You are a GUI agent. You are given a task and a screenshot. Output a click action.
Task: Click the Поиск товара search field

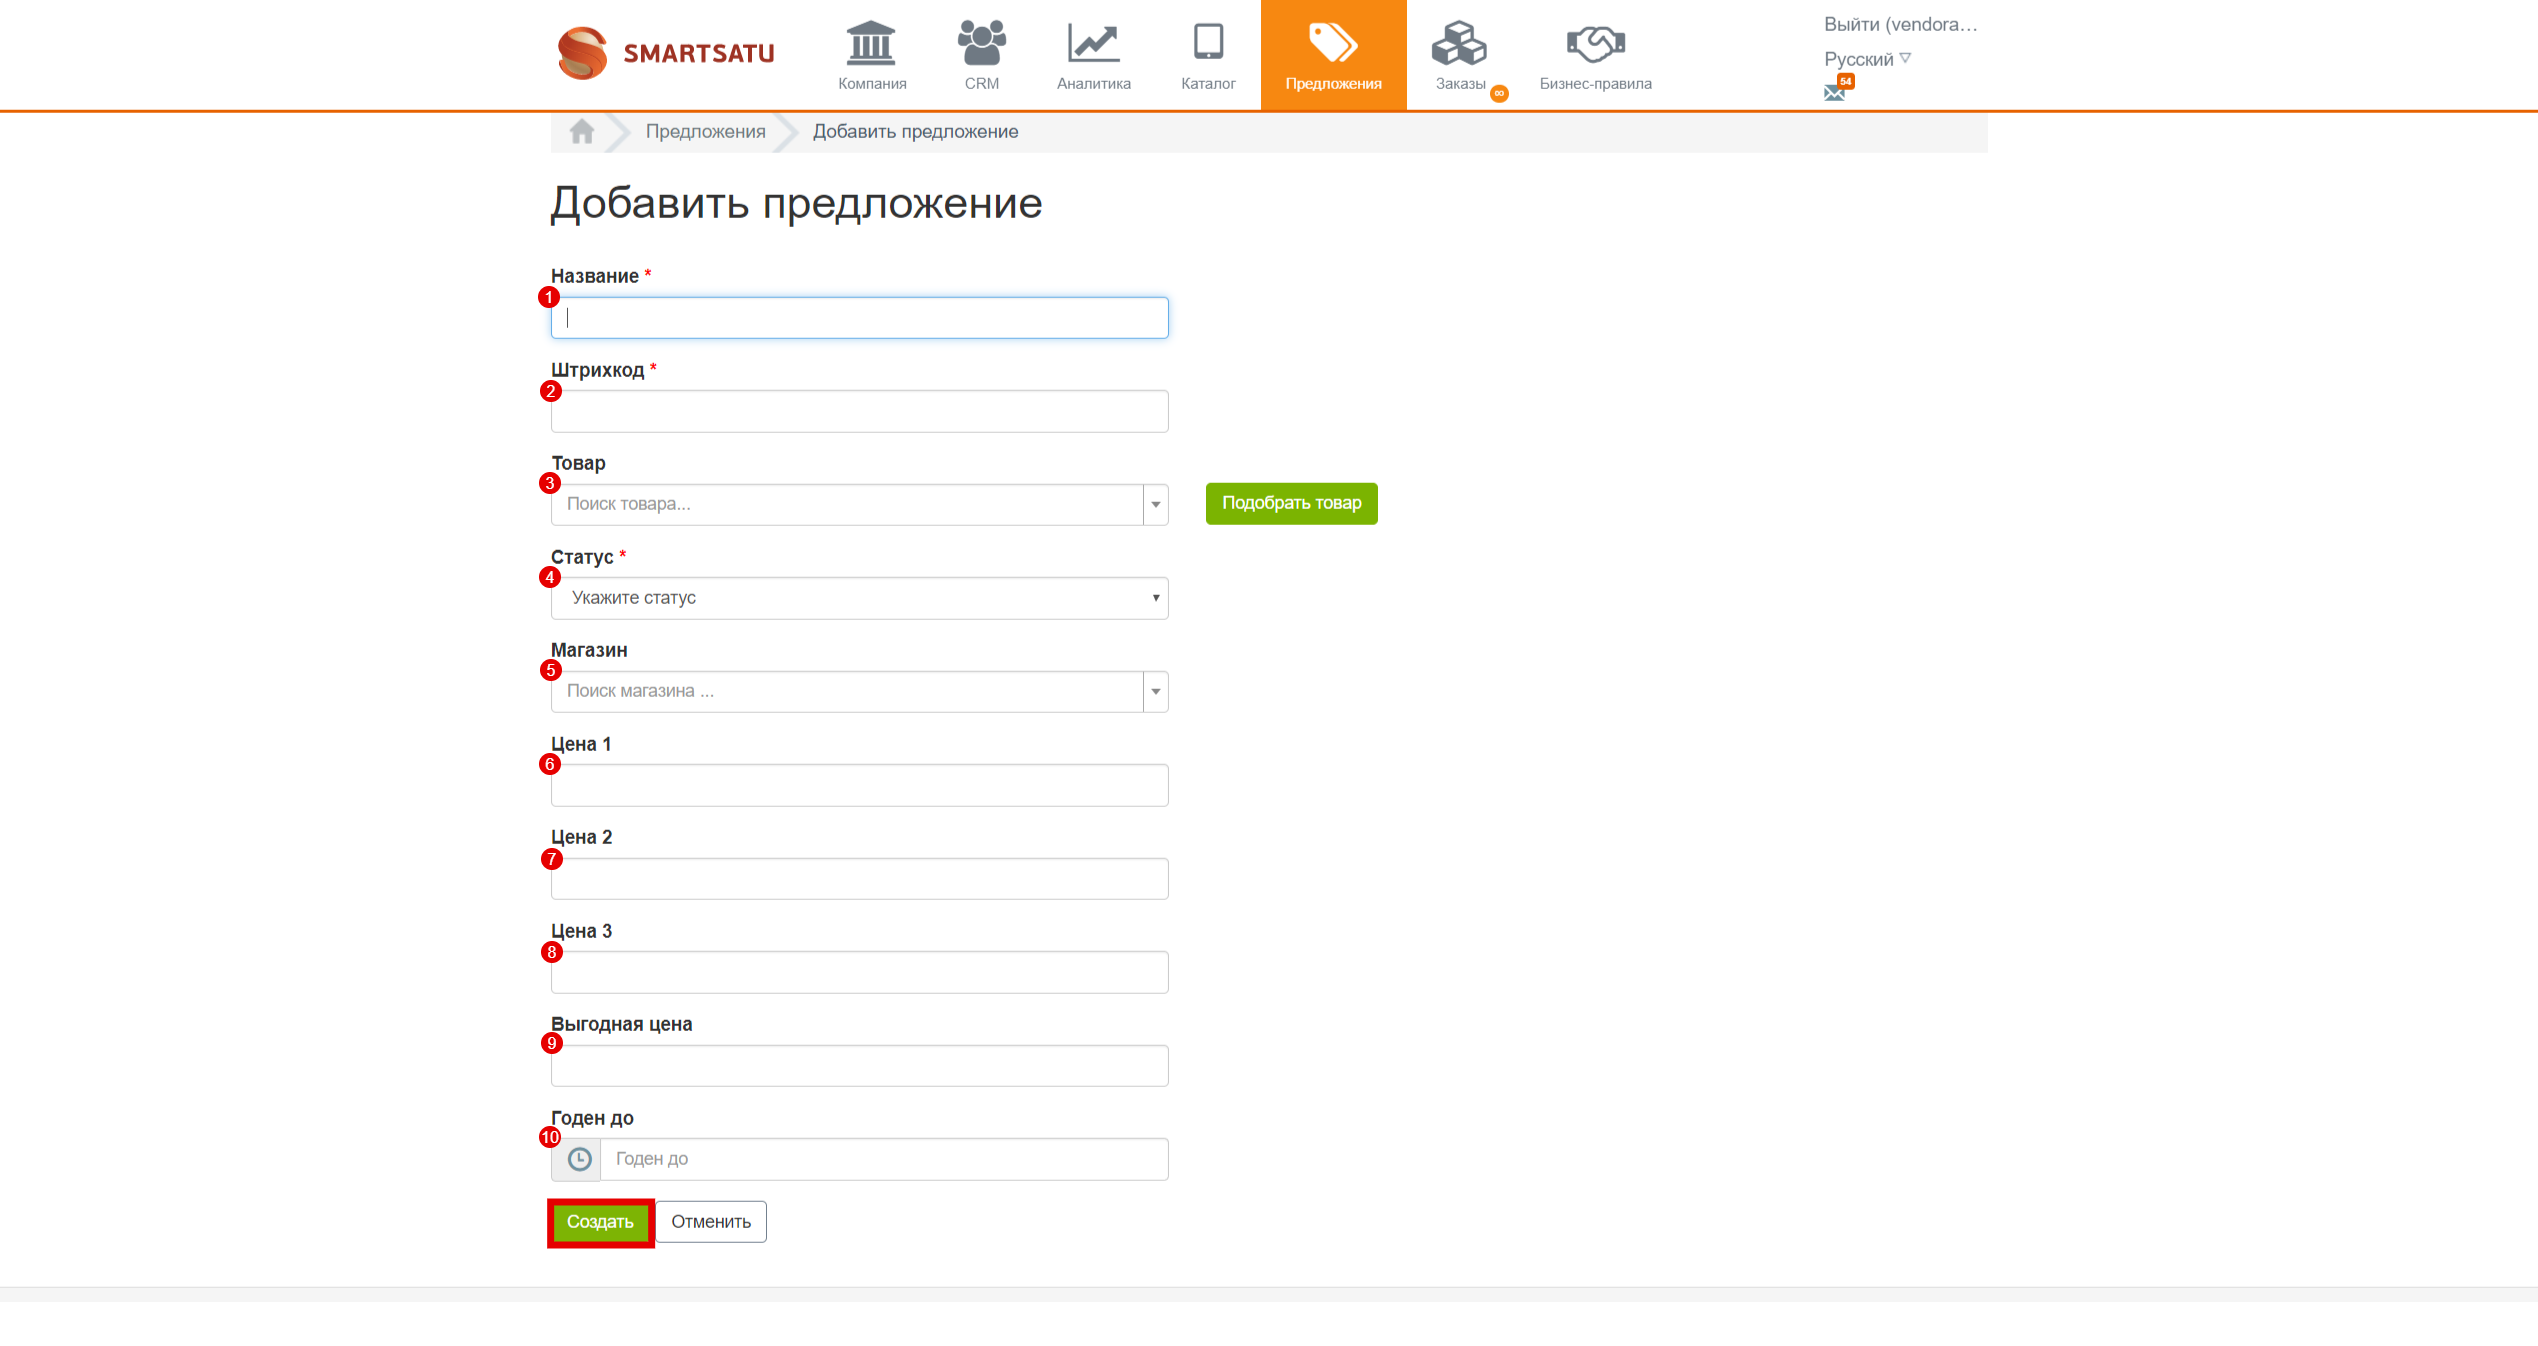pos(847,504)
